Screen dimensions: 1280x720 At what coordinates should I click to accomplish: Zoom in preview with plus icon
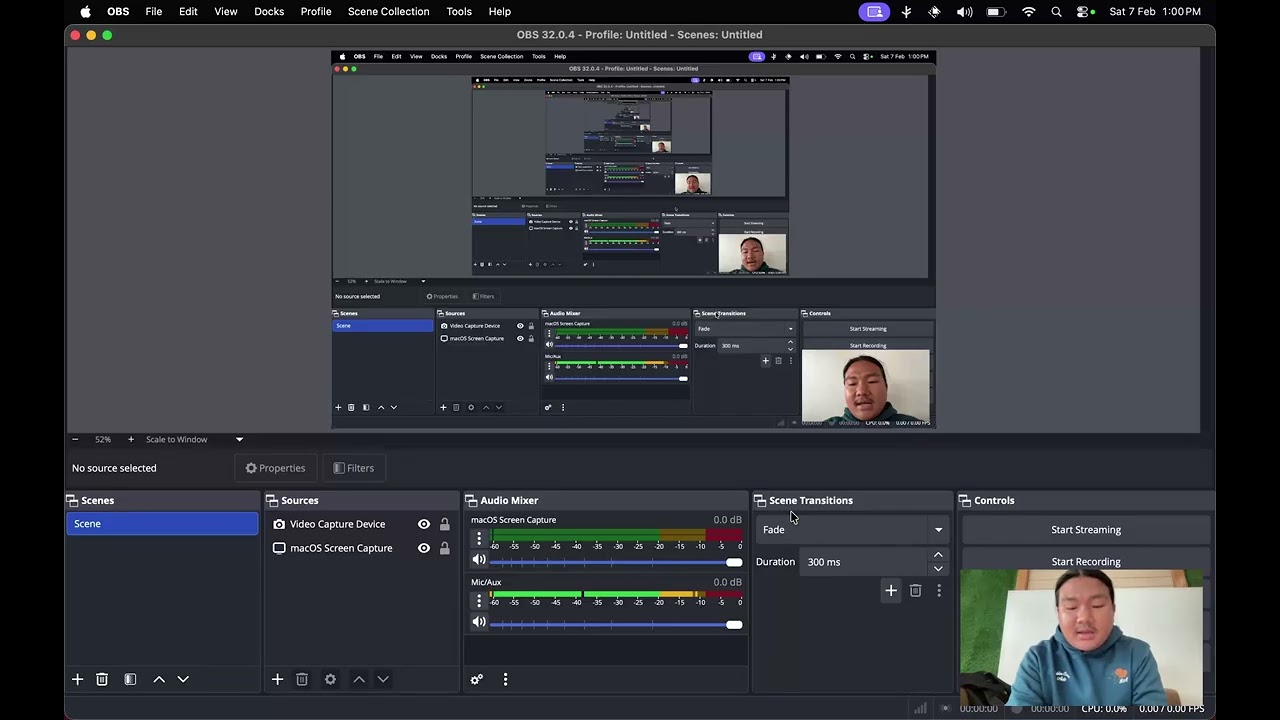130,439
